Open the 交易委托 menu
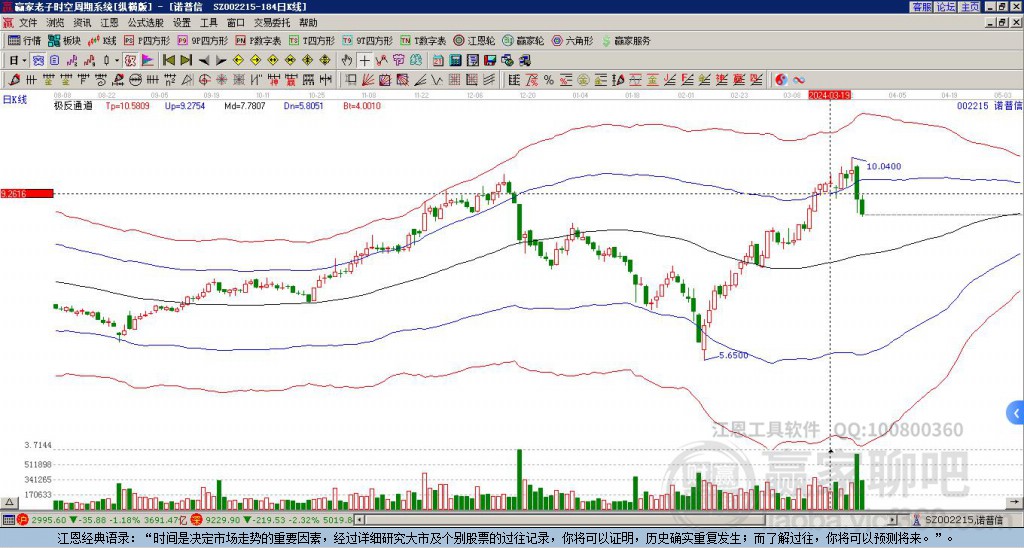Screen dimensions: 1024x548 272,23
